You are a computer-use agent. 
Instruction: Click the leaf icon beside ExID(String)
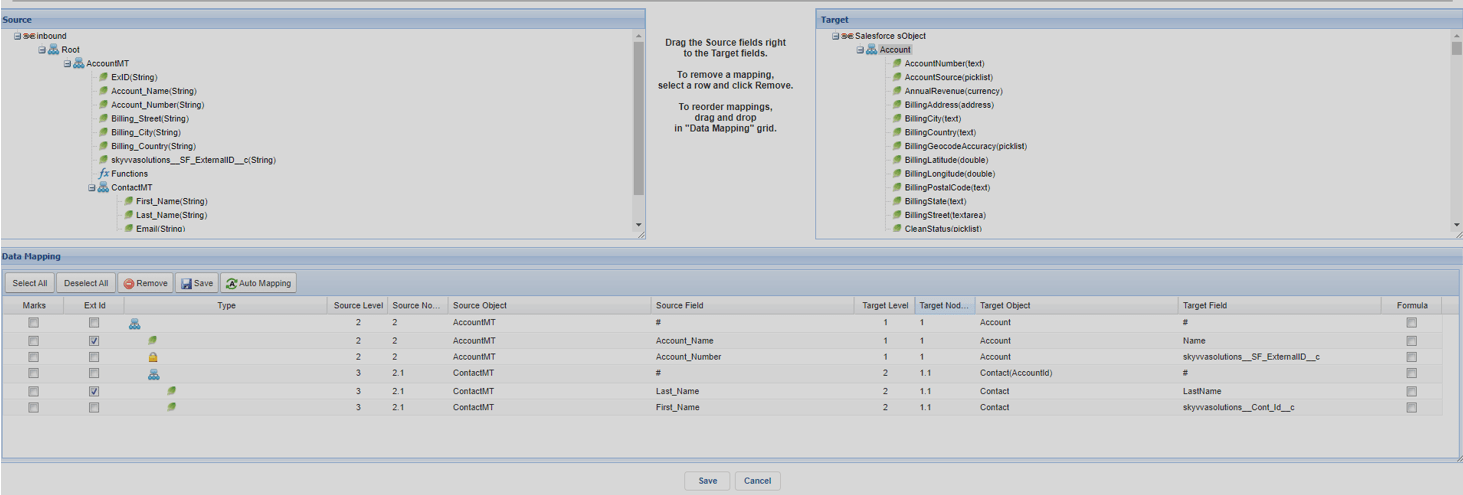tap(103, 77)
